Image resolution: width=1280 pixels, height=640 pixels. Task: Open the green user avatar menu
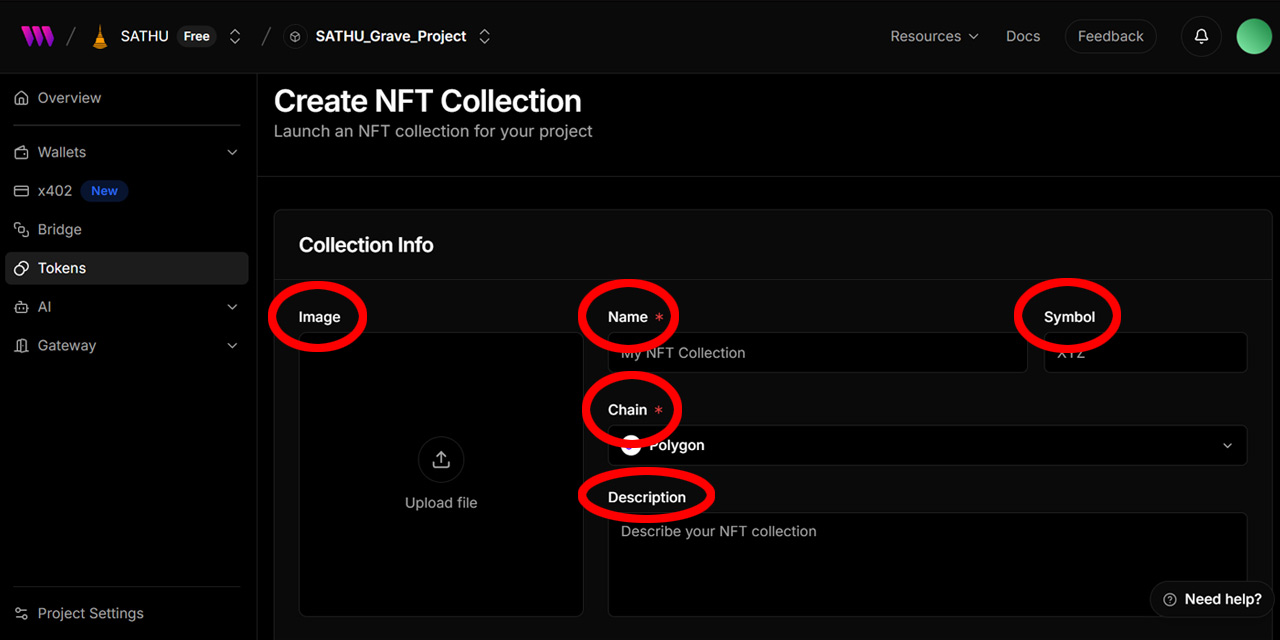point(1254,36)
